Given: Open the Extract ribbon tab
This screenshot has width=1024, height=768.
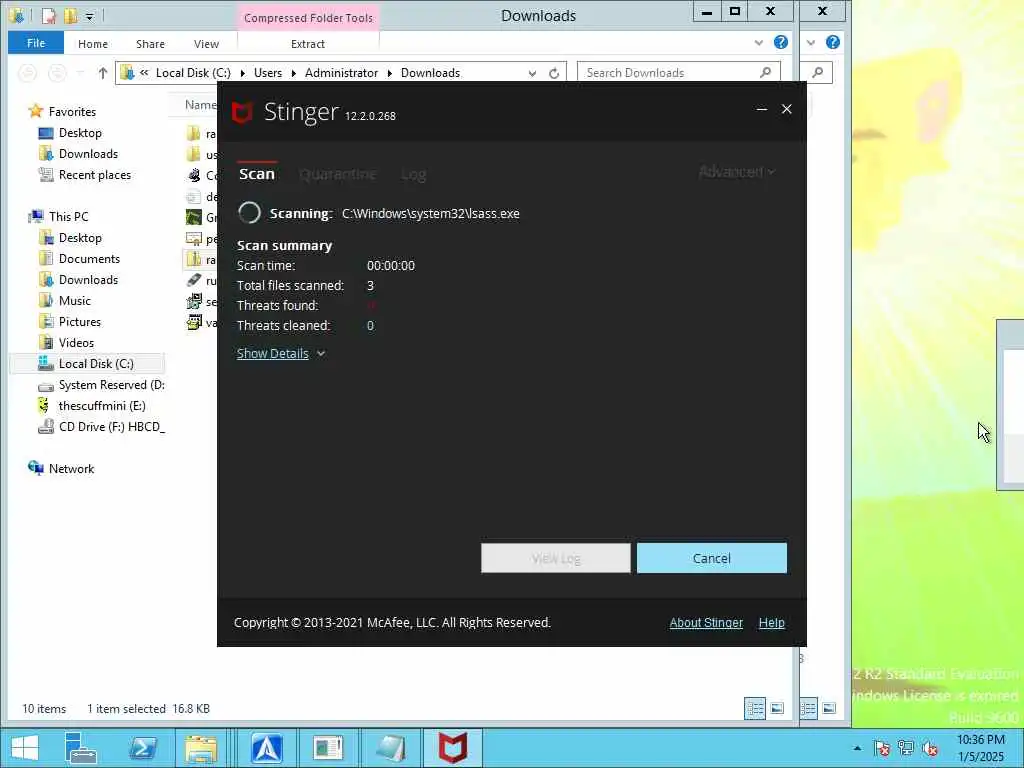Looking at the screenshot, I should [308, 44].
